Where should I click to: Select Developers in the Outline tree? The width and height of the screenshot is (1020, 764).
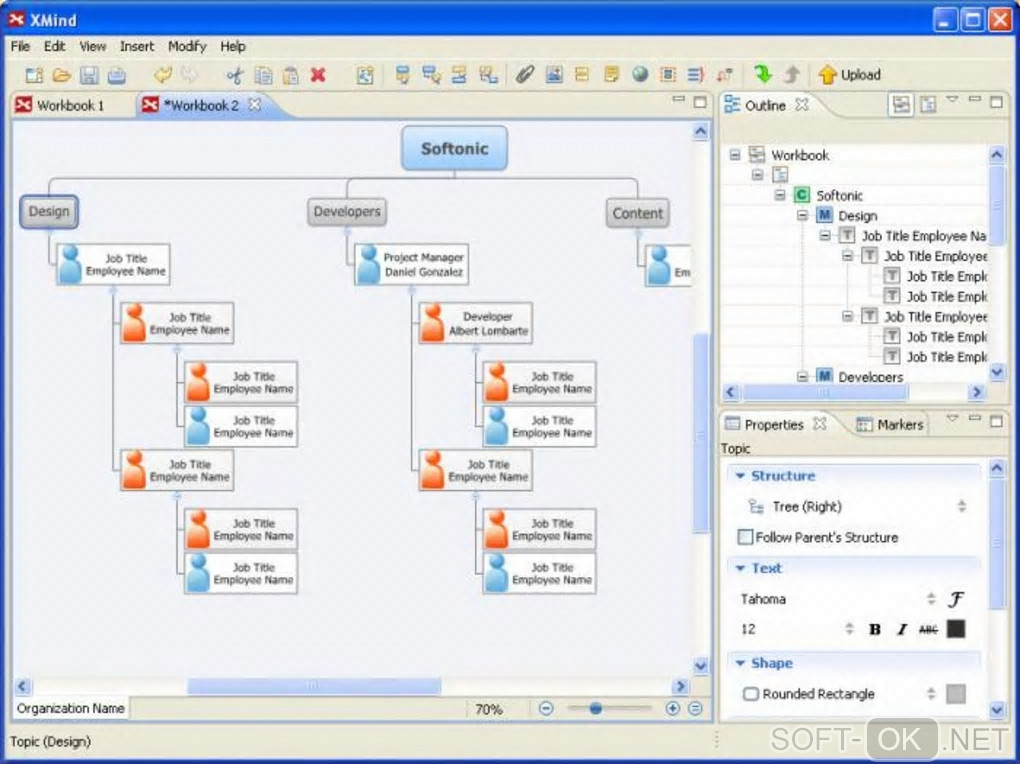[x=870, y=377]
